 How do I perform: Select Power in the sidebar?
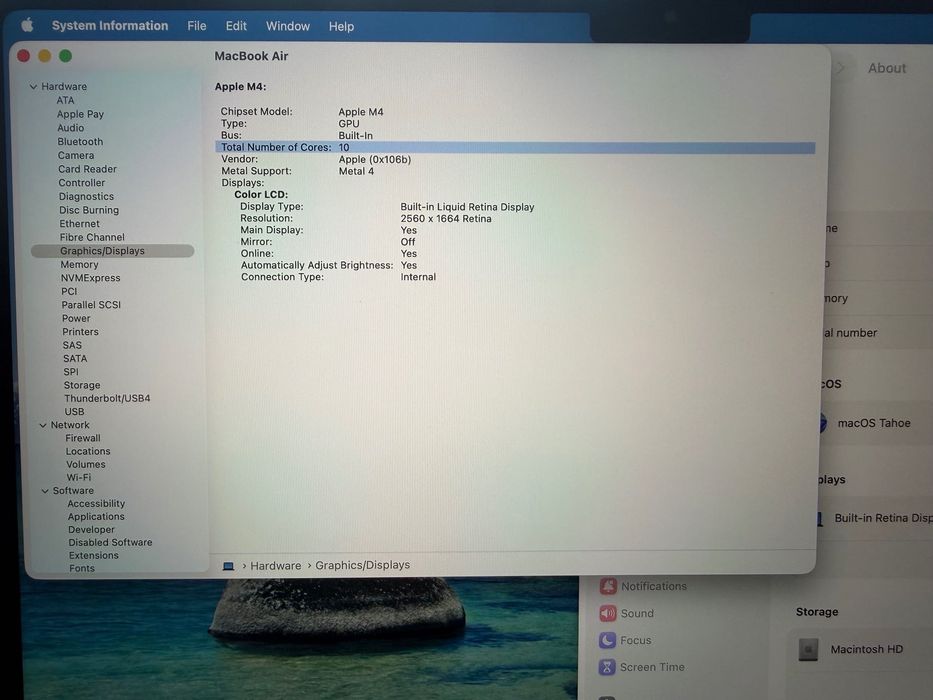[76, 318]
